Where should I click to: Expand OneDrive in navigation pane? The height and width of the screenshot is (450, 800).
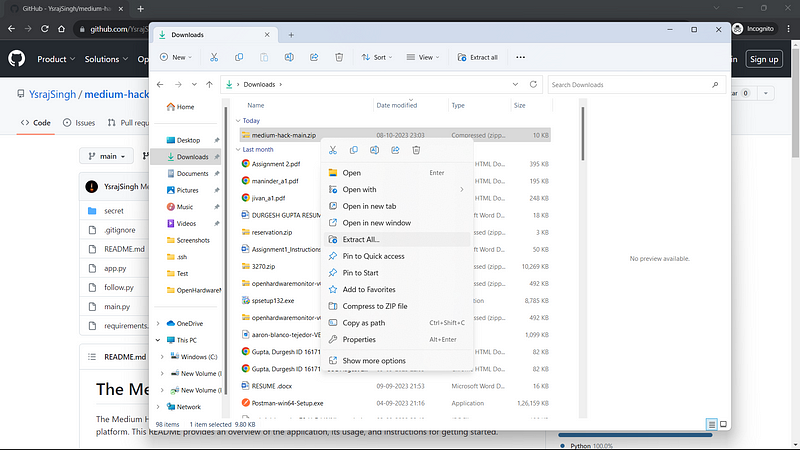click(158, 323)
